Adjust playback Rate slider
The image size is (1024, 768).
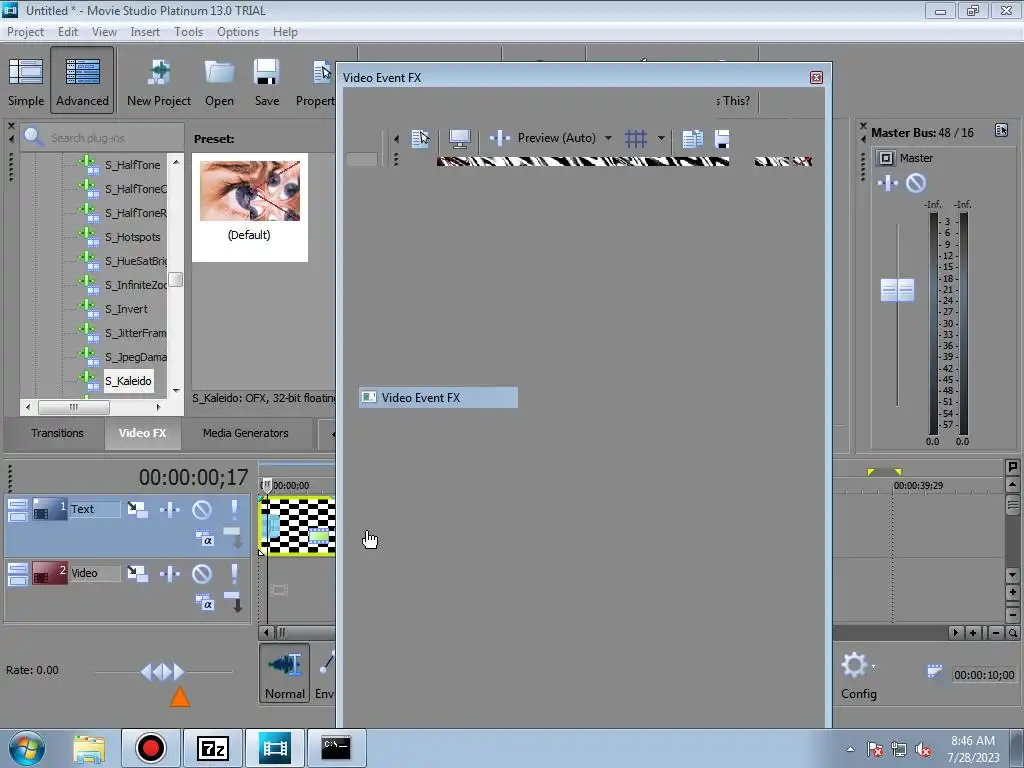tap(163, 671)
